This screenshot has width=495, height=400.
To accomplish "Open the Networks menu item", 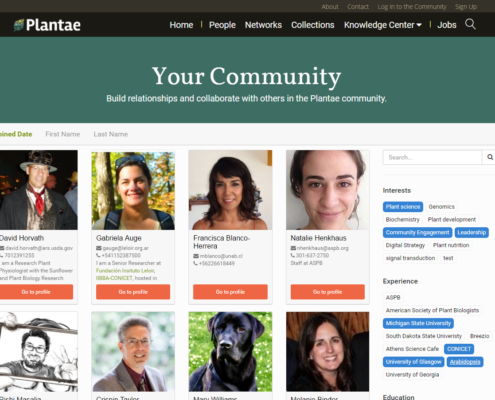I will (263, 25).
